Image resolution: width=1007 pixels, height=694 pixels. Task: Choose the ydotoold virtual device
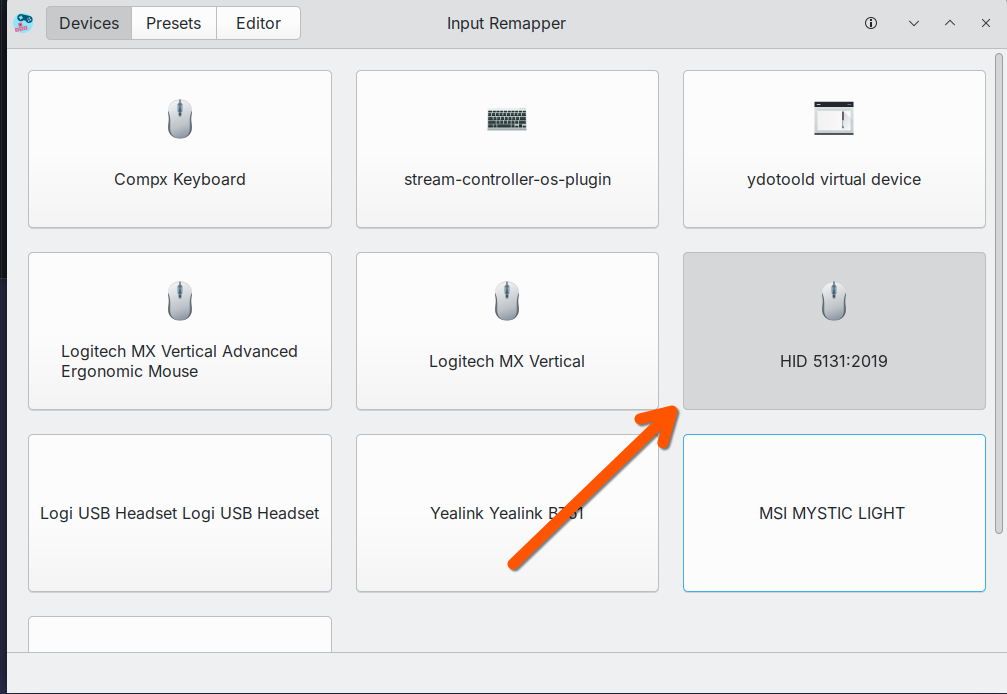click(x=834, y=149)
